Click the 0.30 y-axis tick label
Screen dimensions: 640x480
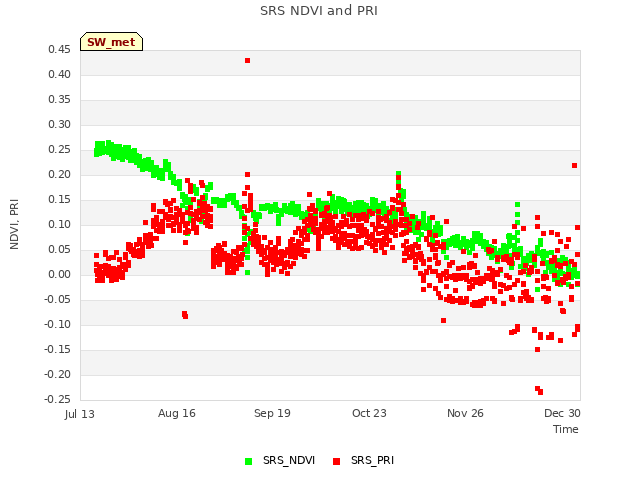click(59, 124)
